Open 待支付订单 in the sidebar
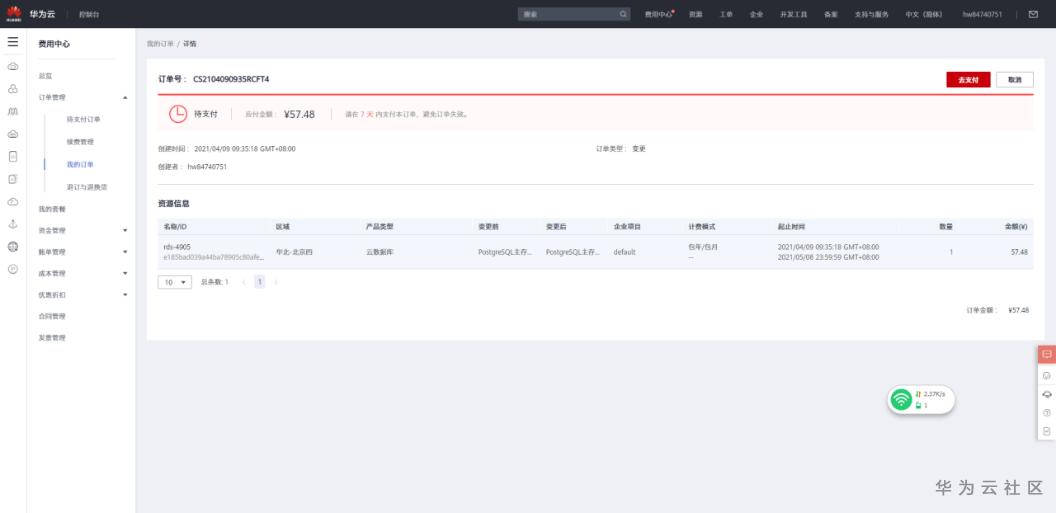Viewport: 1056px width, 513px height. (84, 119)
